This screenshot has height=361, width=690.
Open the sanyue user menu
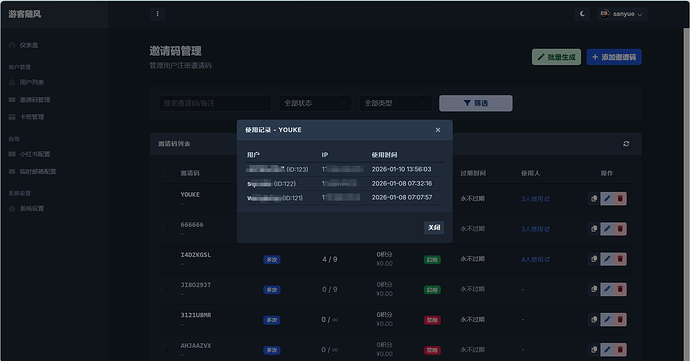click(621, 14)
